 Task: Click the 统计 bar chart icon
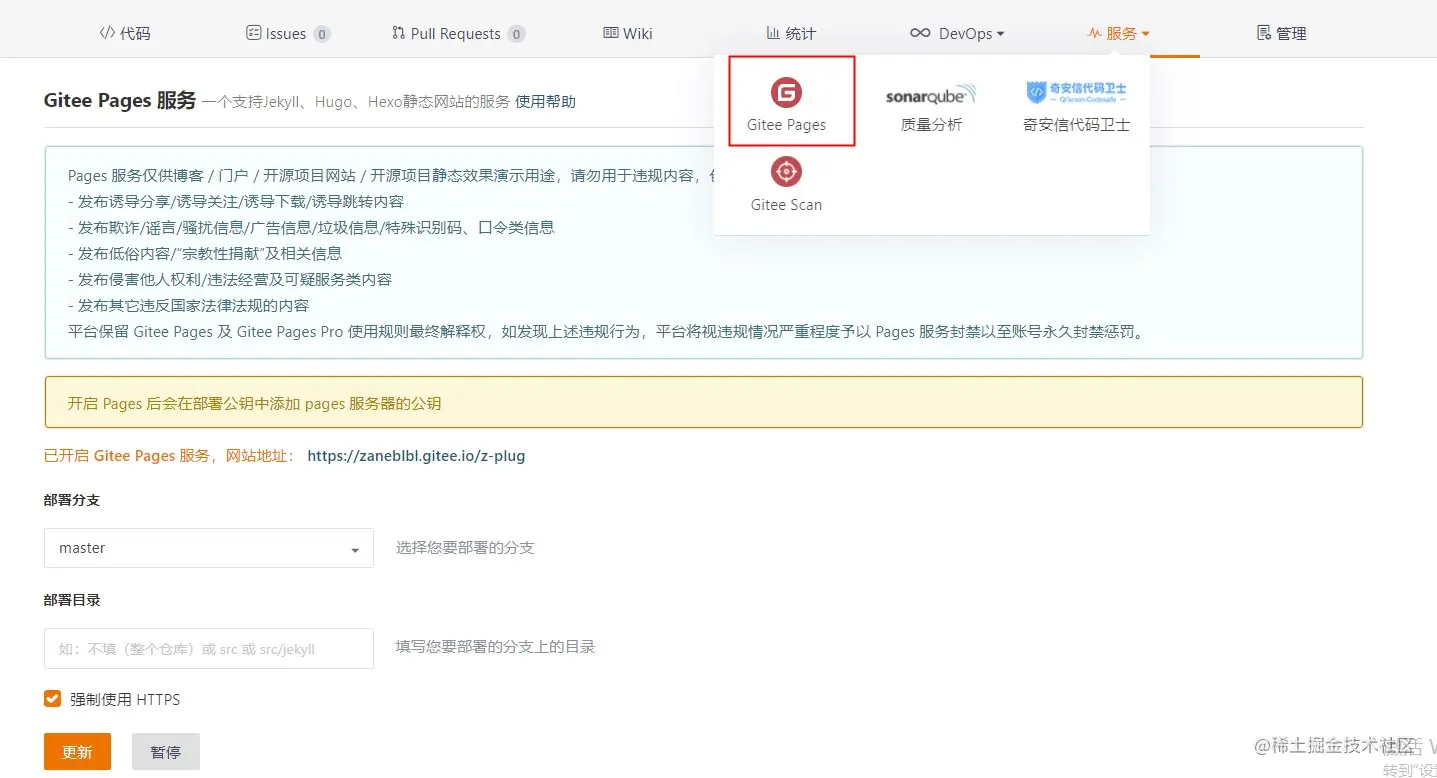click(x=773, y=33)
